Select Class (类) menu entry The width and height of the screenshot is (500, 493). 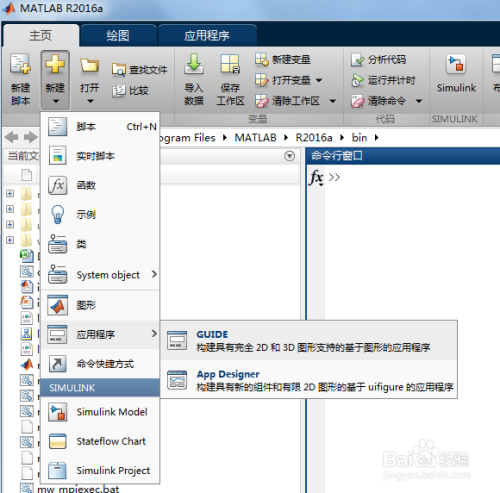coord(100,244)
